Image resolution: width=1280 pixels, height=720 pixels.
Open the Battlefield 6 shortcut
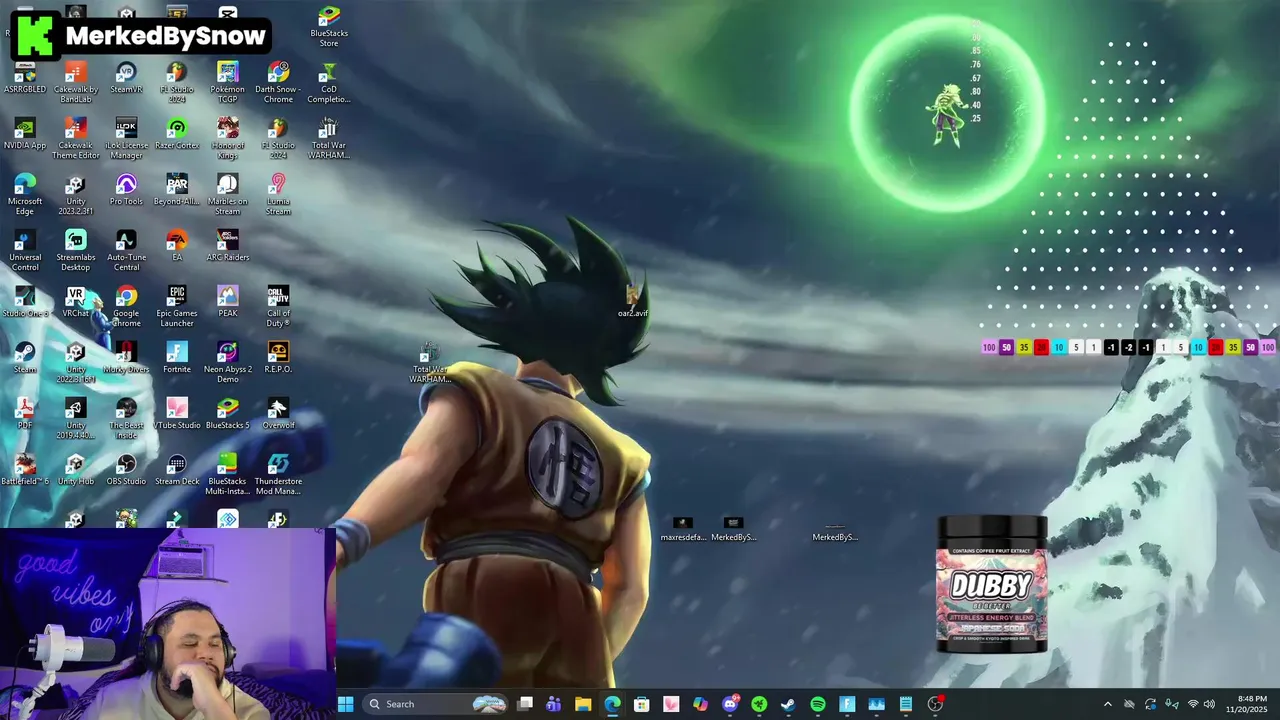(25, 471)
